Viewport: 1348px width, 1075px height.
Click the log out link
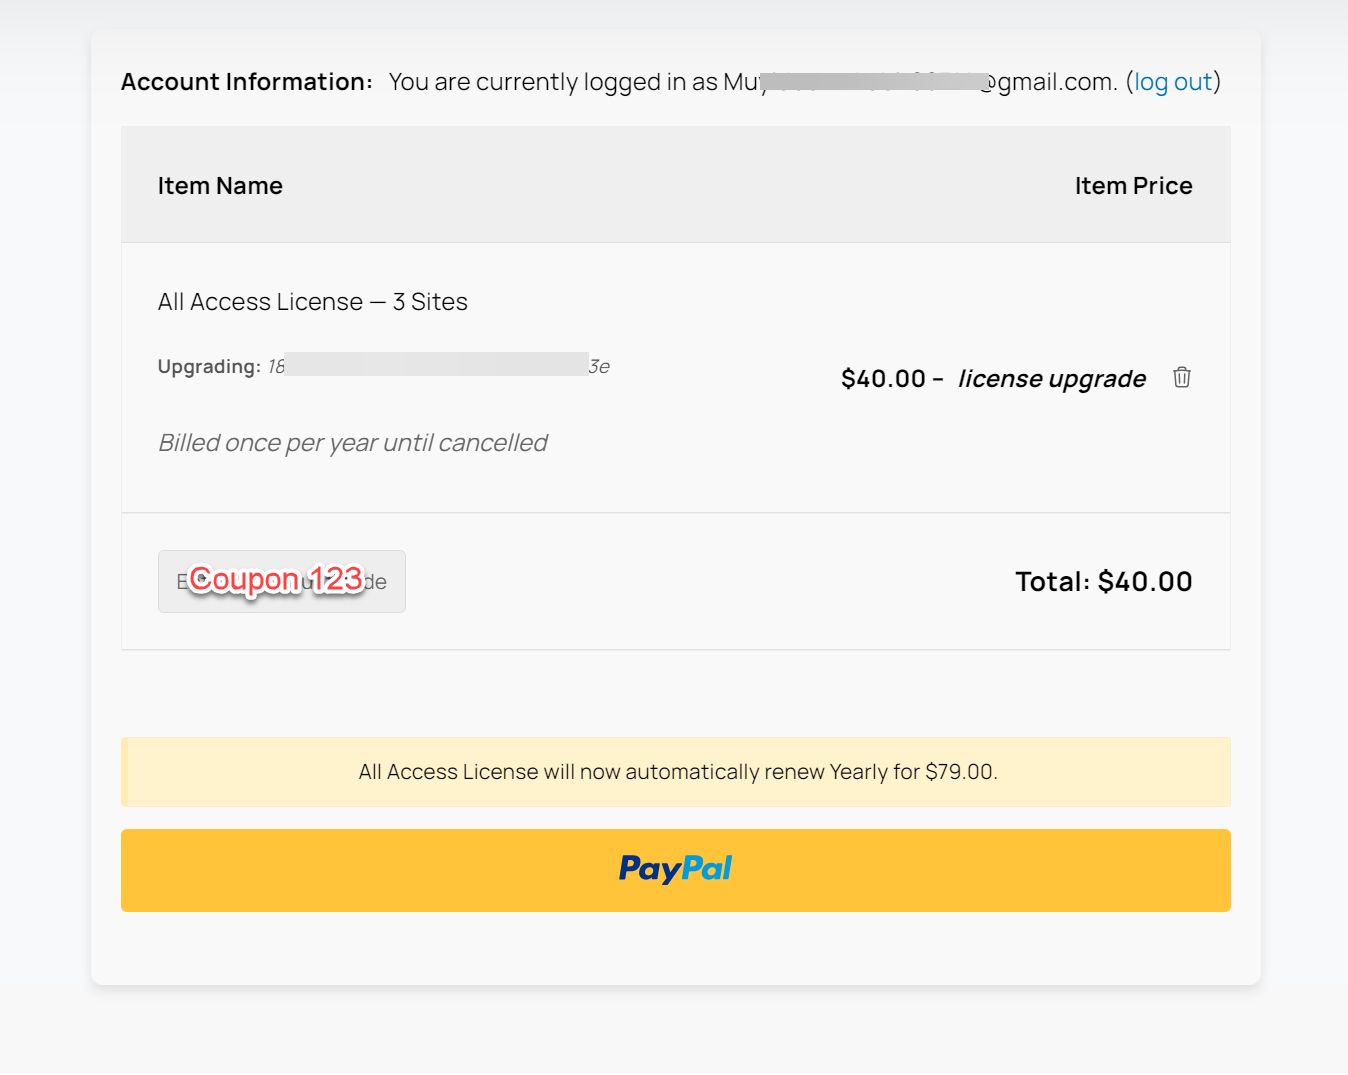[1172, 82]
